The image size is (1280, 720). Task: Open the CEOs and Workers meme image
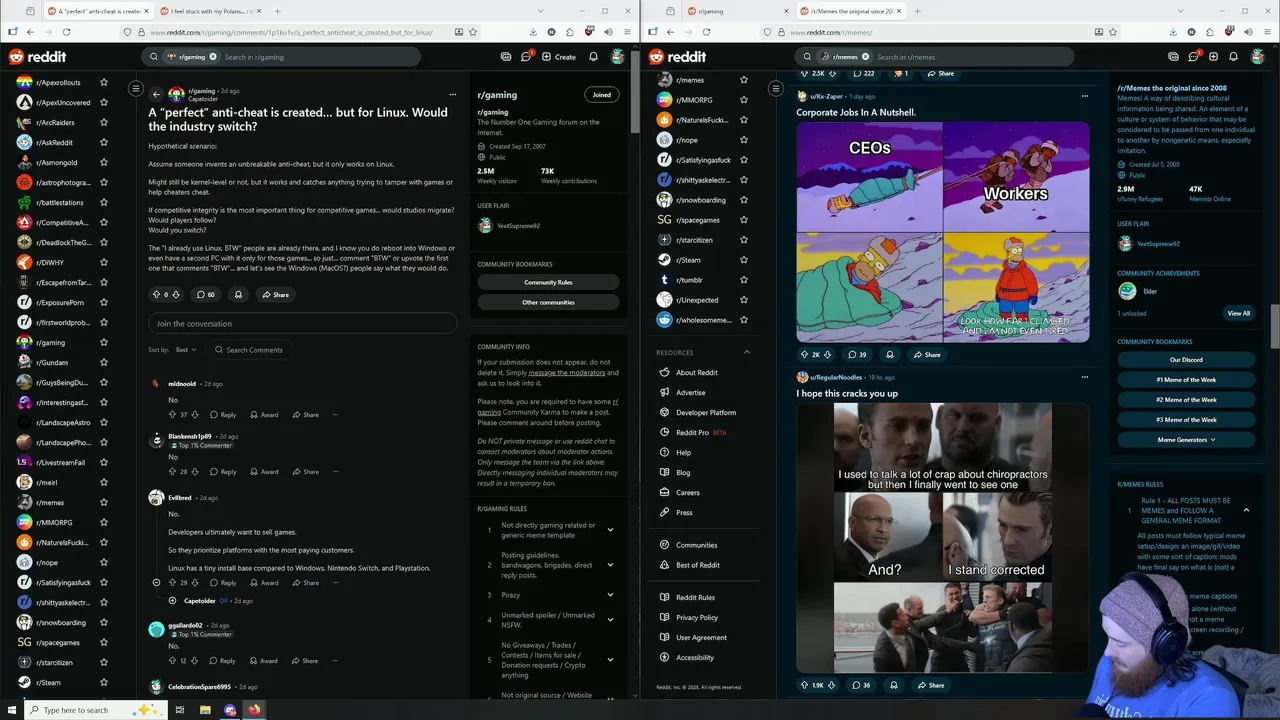(x=943, y=232)
